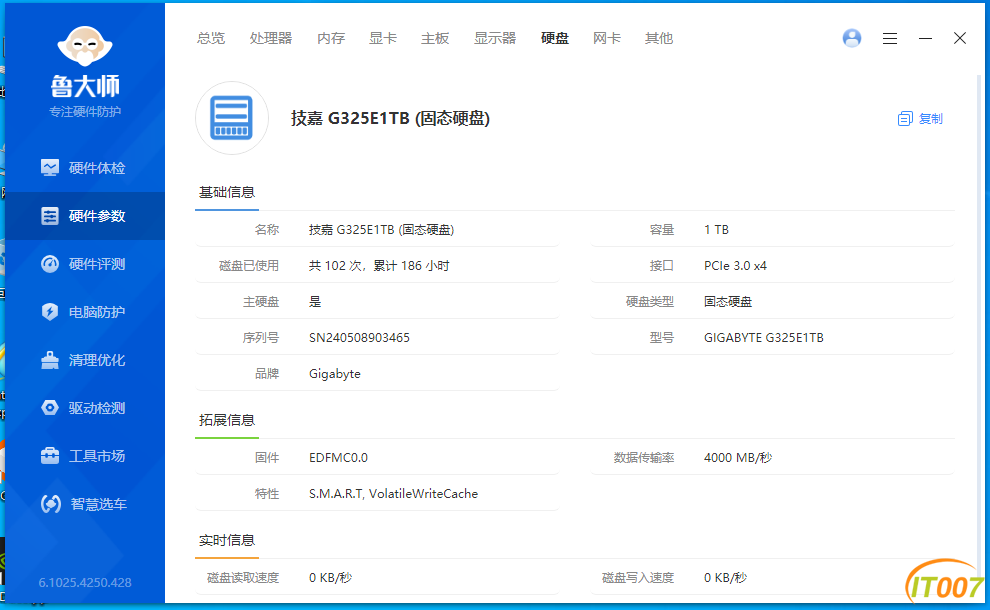The width and height of the screenshot is (990, 610).
Task: Click the user account avatar icon
Action: pos(852,38)
